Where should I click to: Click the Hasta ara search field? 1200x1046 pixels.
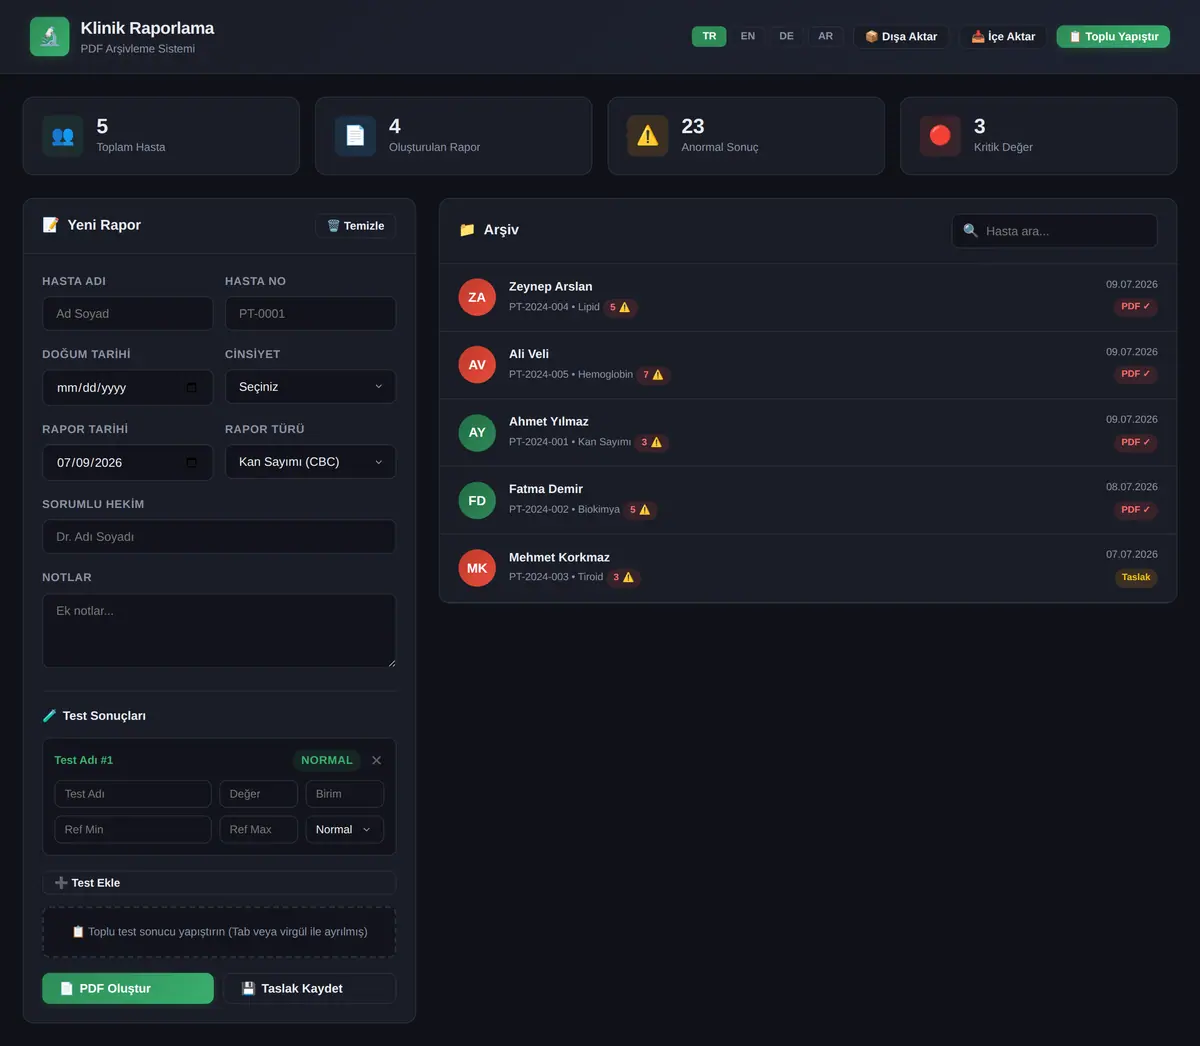click(1055, 231)
